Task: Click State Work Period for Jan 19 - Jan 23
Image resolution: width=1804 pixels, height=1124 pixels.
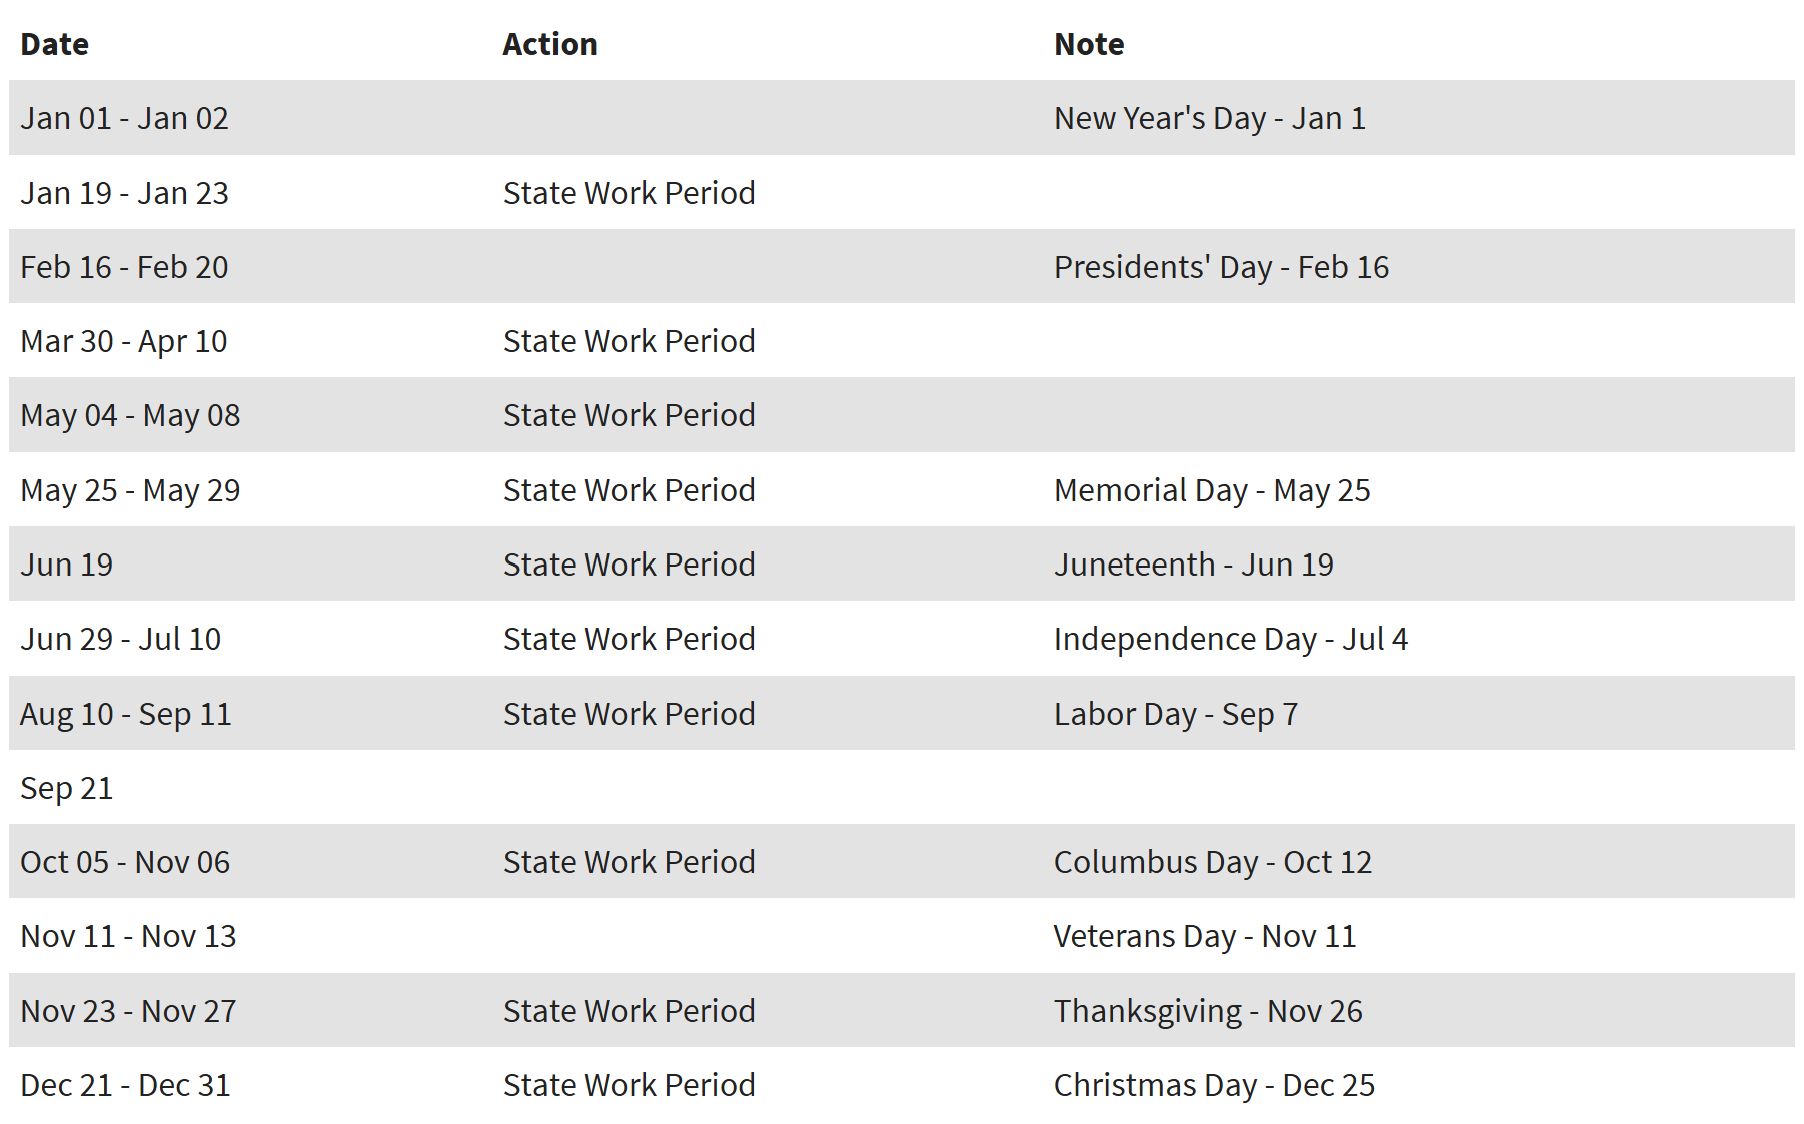Action: pyautogui.click(x=629, y=193)
